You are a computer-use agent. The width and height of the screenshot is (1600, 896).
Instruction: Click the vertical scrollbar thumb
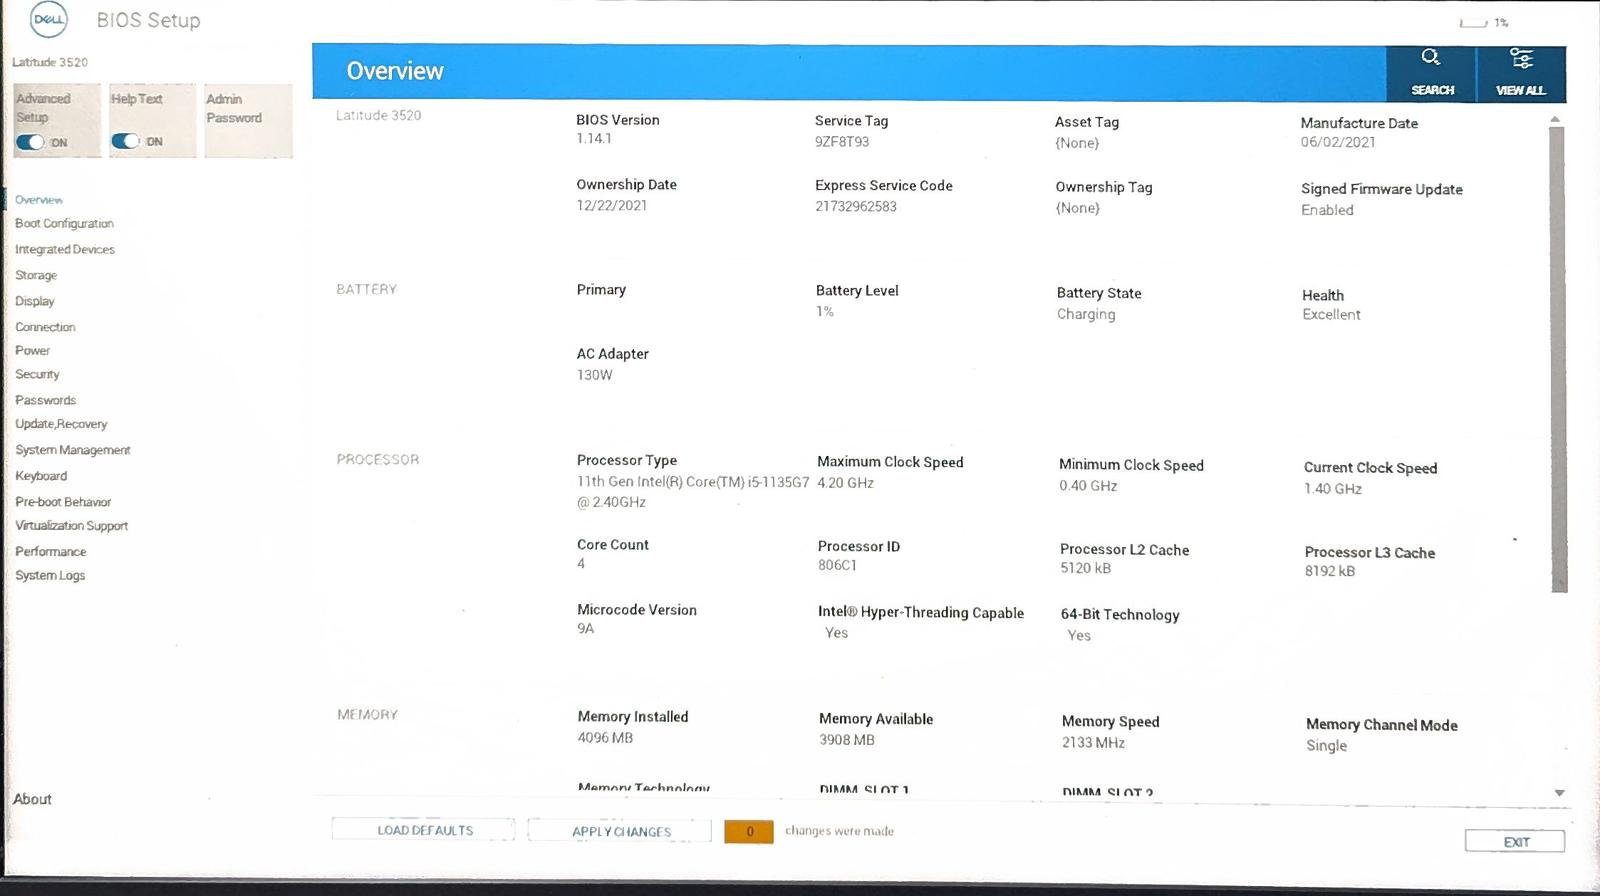point(1558,359)
